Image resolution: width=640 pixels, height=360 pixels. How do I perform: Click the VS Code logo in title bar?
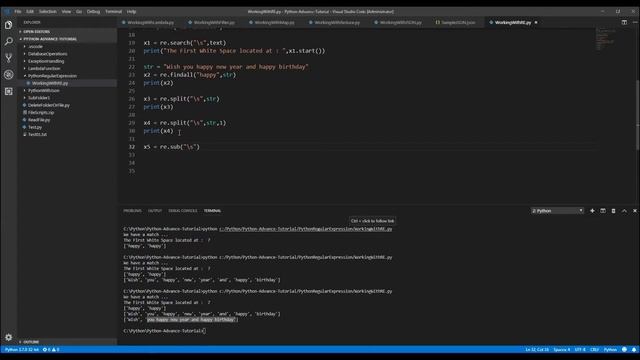click(x=7, y=11)
